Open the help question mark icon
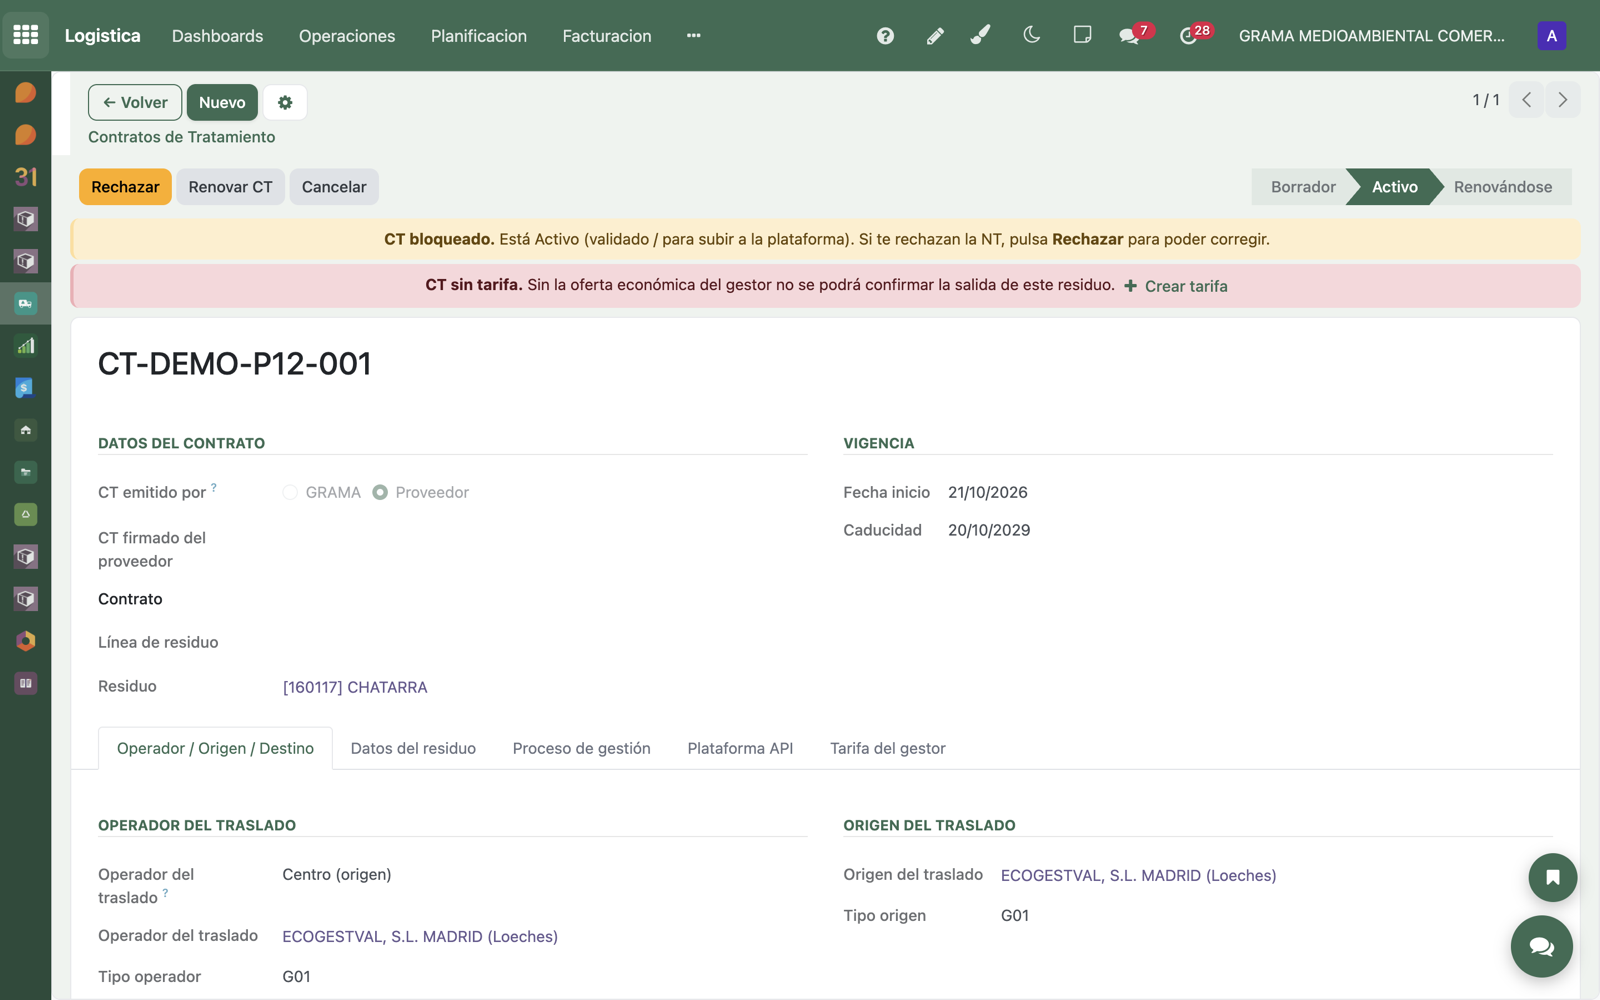Viewport: 1600px width, 1000px height. tap(885, 36)
